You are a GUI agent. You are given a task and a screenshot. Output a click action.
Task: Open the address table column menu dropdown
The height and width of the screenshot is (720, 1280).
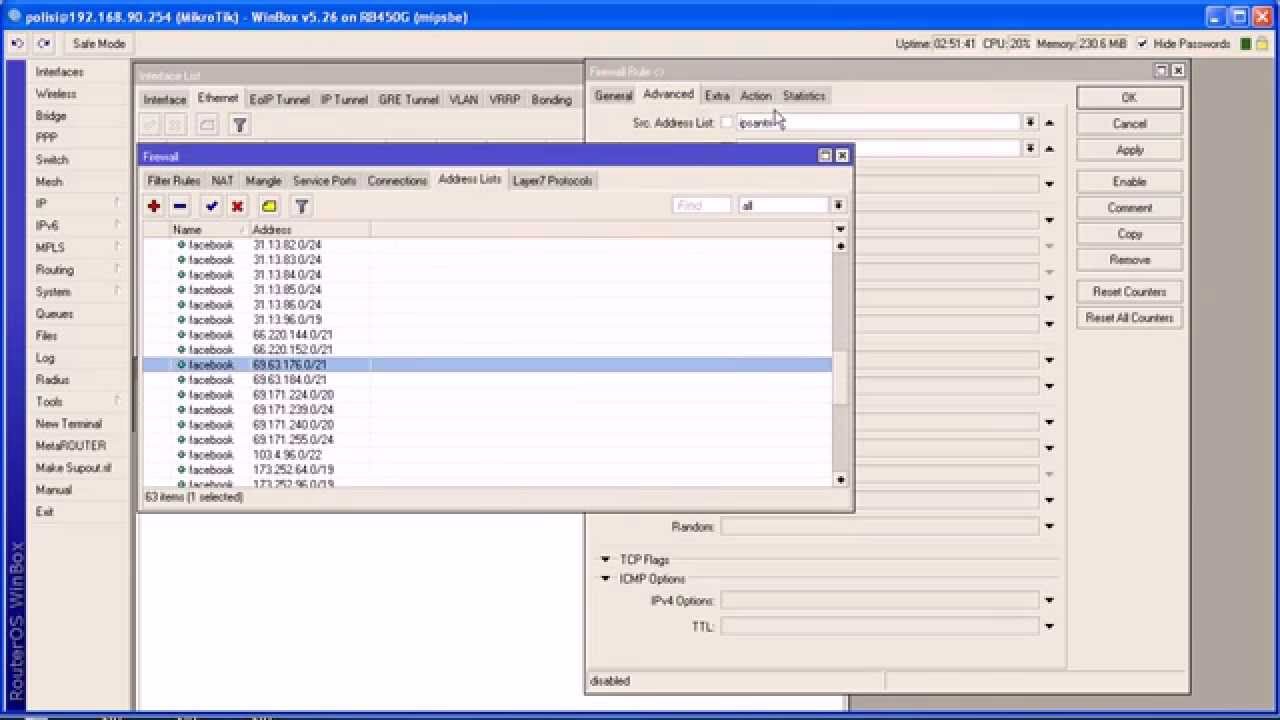[840, 229]
